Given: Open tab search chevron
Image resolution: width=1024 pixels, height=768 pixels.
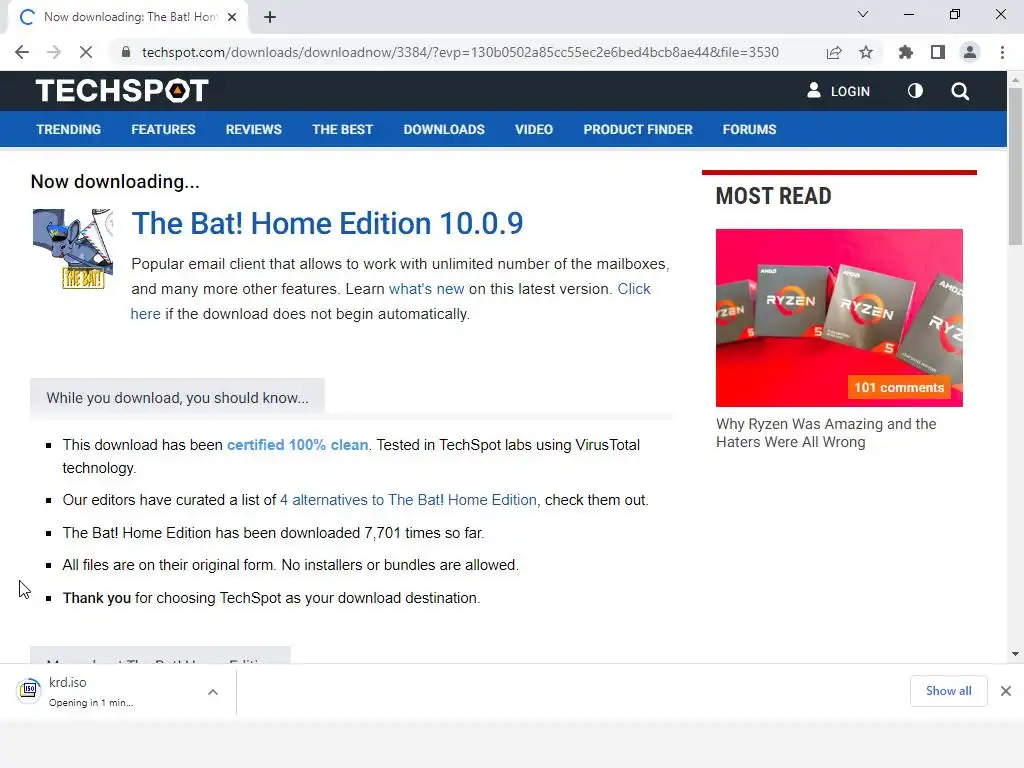Looking at the screenshot, I should (x=863, y=14).
